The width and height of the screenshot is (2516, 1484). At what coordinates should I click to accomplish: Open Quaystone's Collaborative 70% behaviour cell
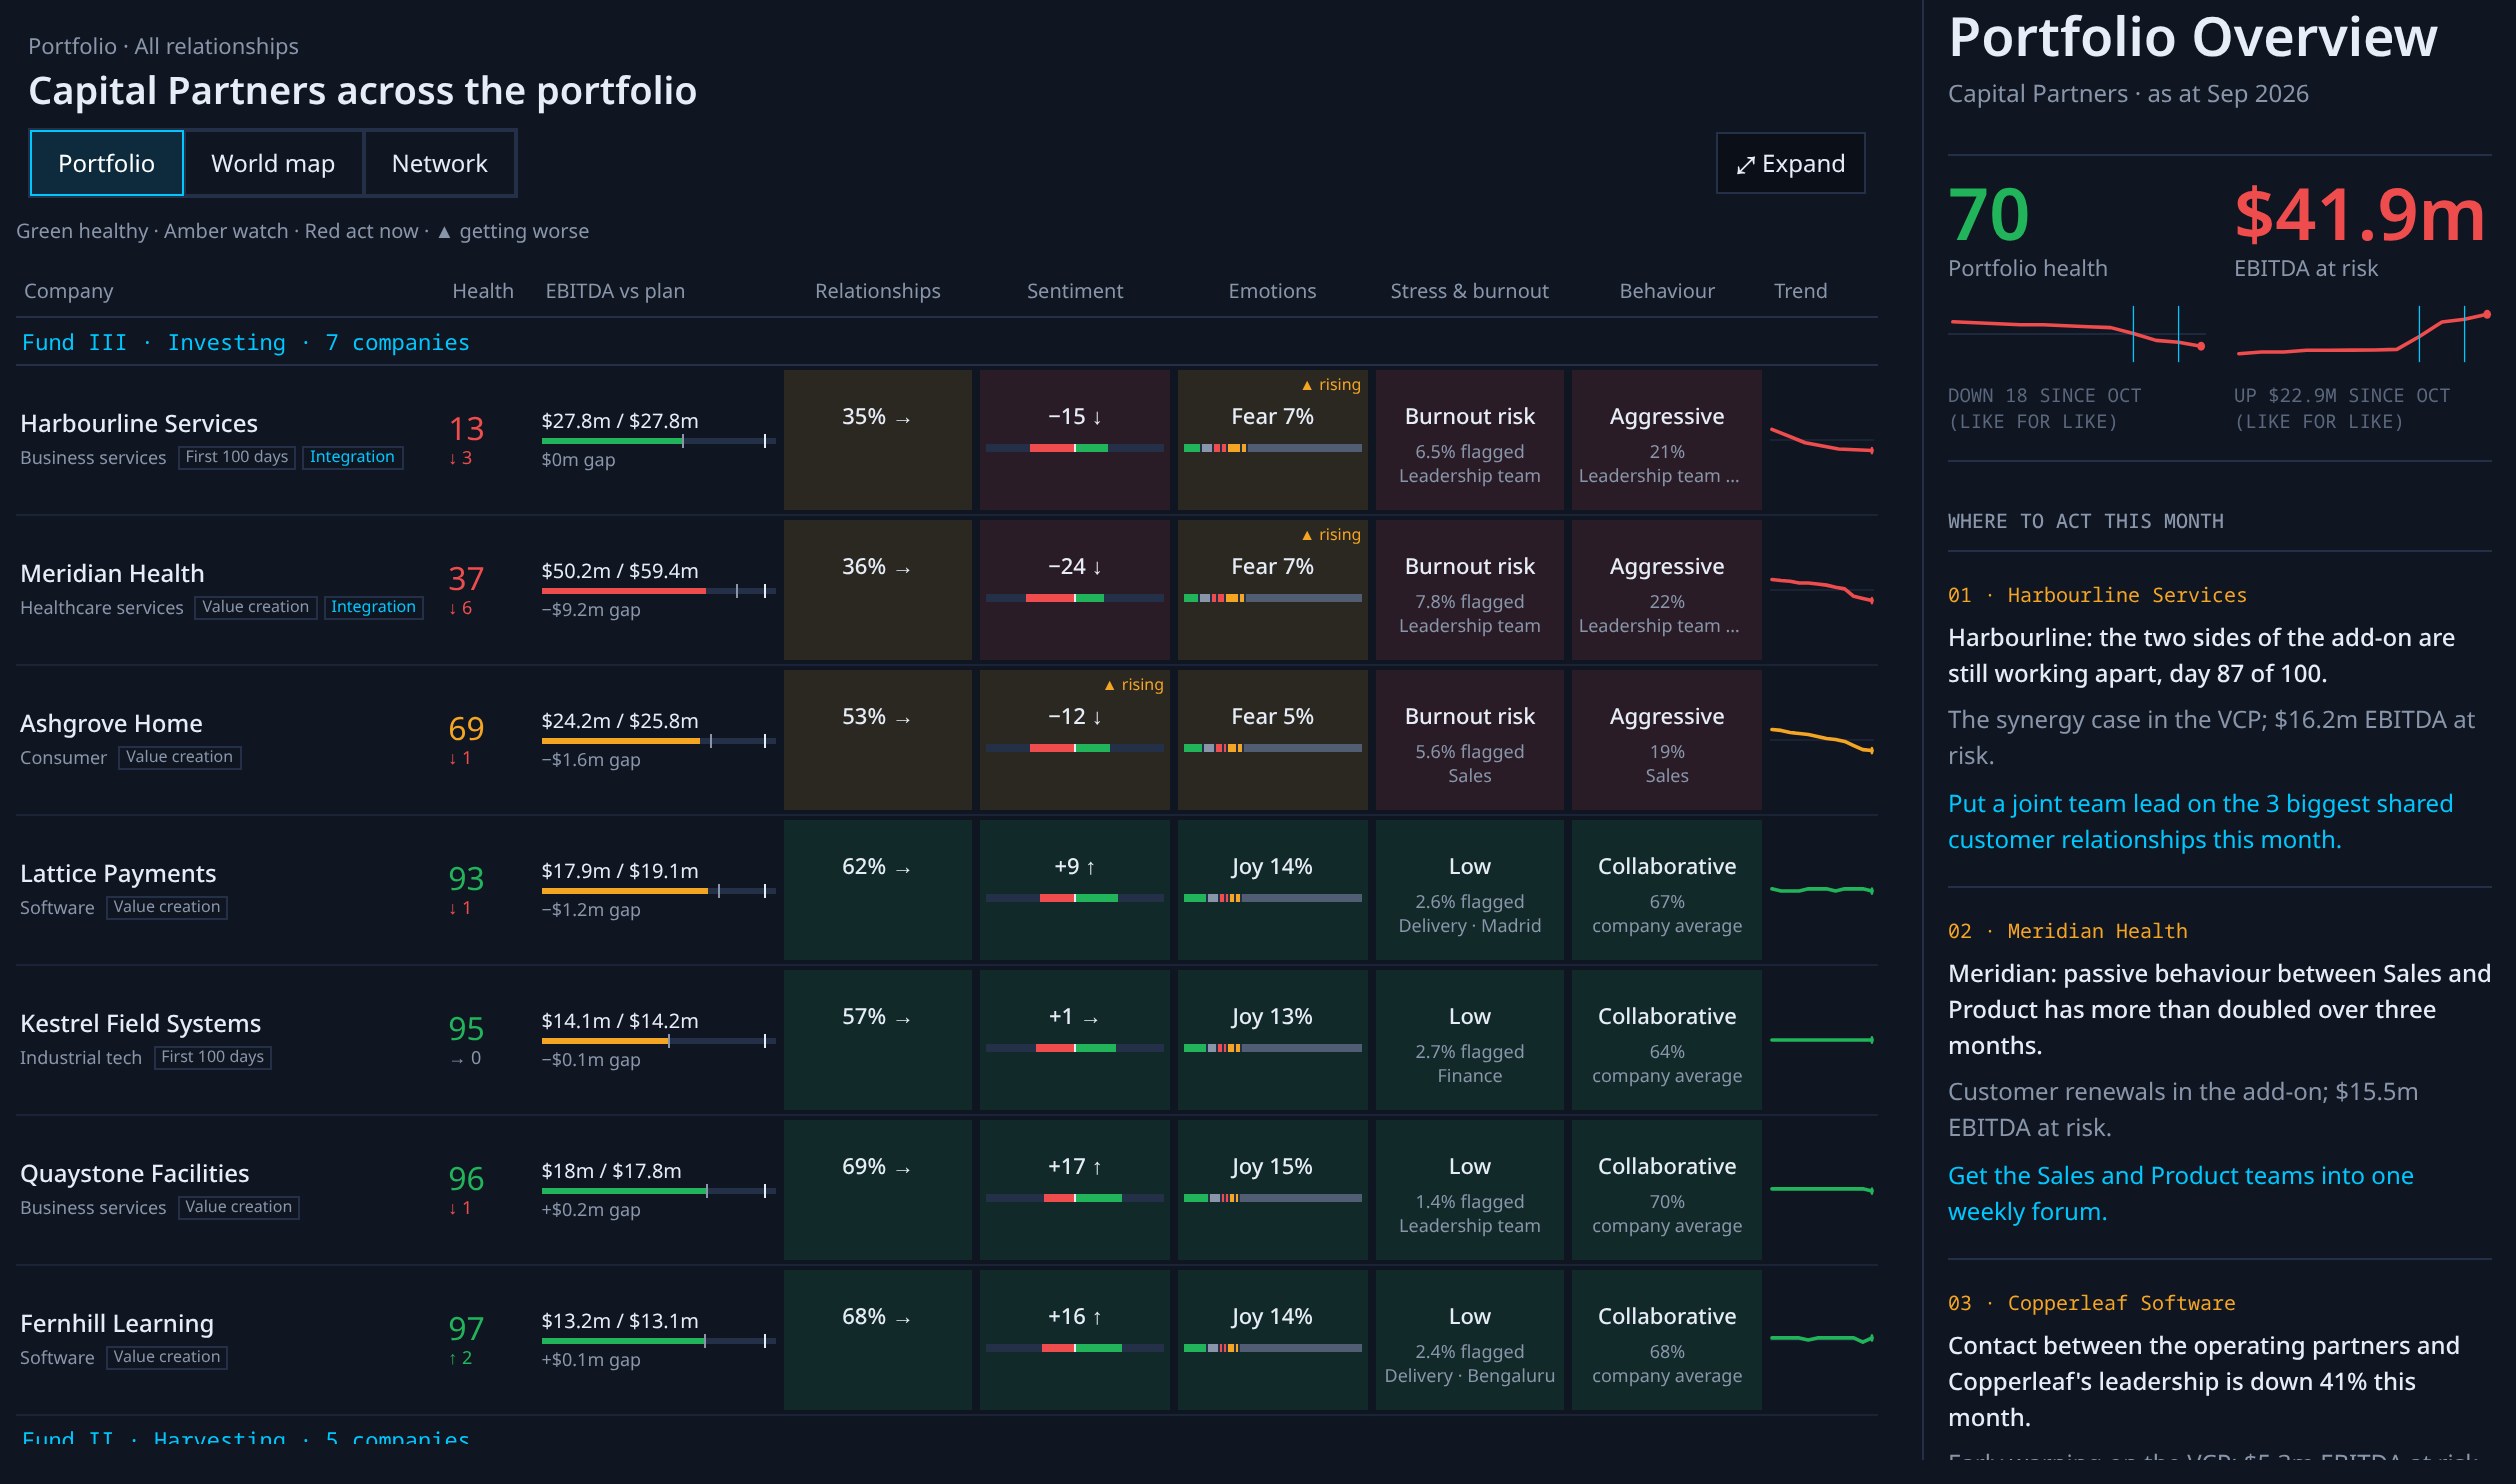[1666, 1190]
